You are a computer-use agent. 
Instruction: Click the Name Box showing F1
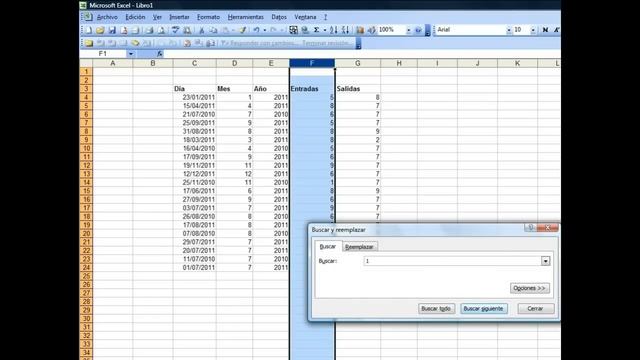coord(103,54)
